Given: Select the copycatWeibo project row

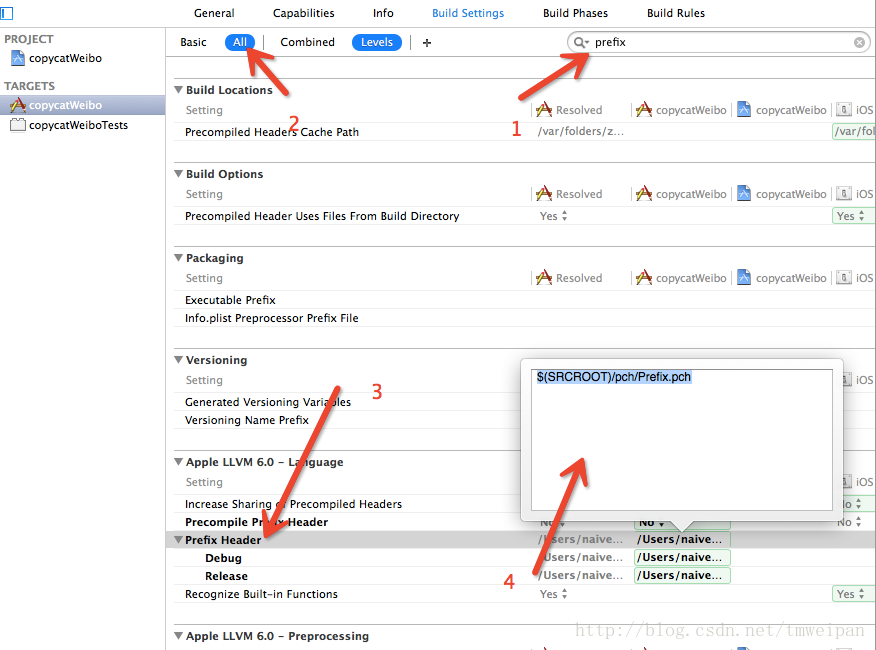Looking at the screenshot, I should coord(82,58).
